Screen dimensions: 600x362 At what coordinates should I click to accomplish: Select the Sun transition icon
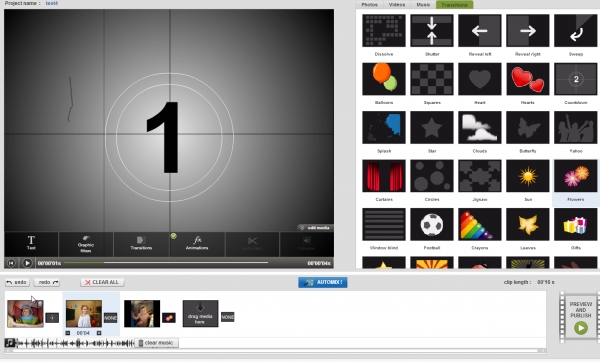pos(528,176)
